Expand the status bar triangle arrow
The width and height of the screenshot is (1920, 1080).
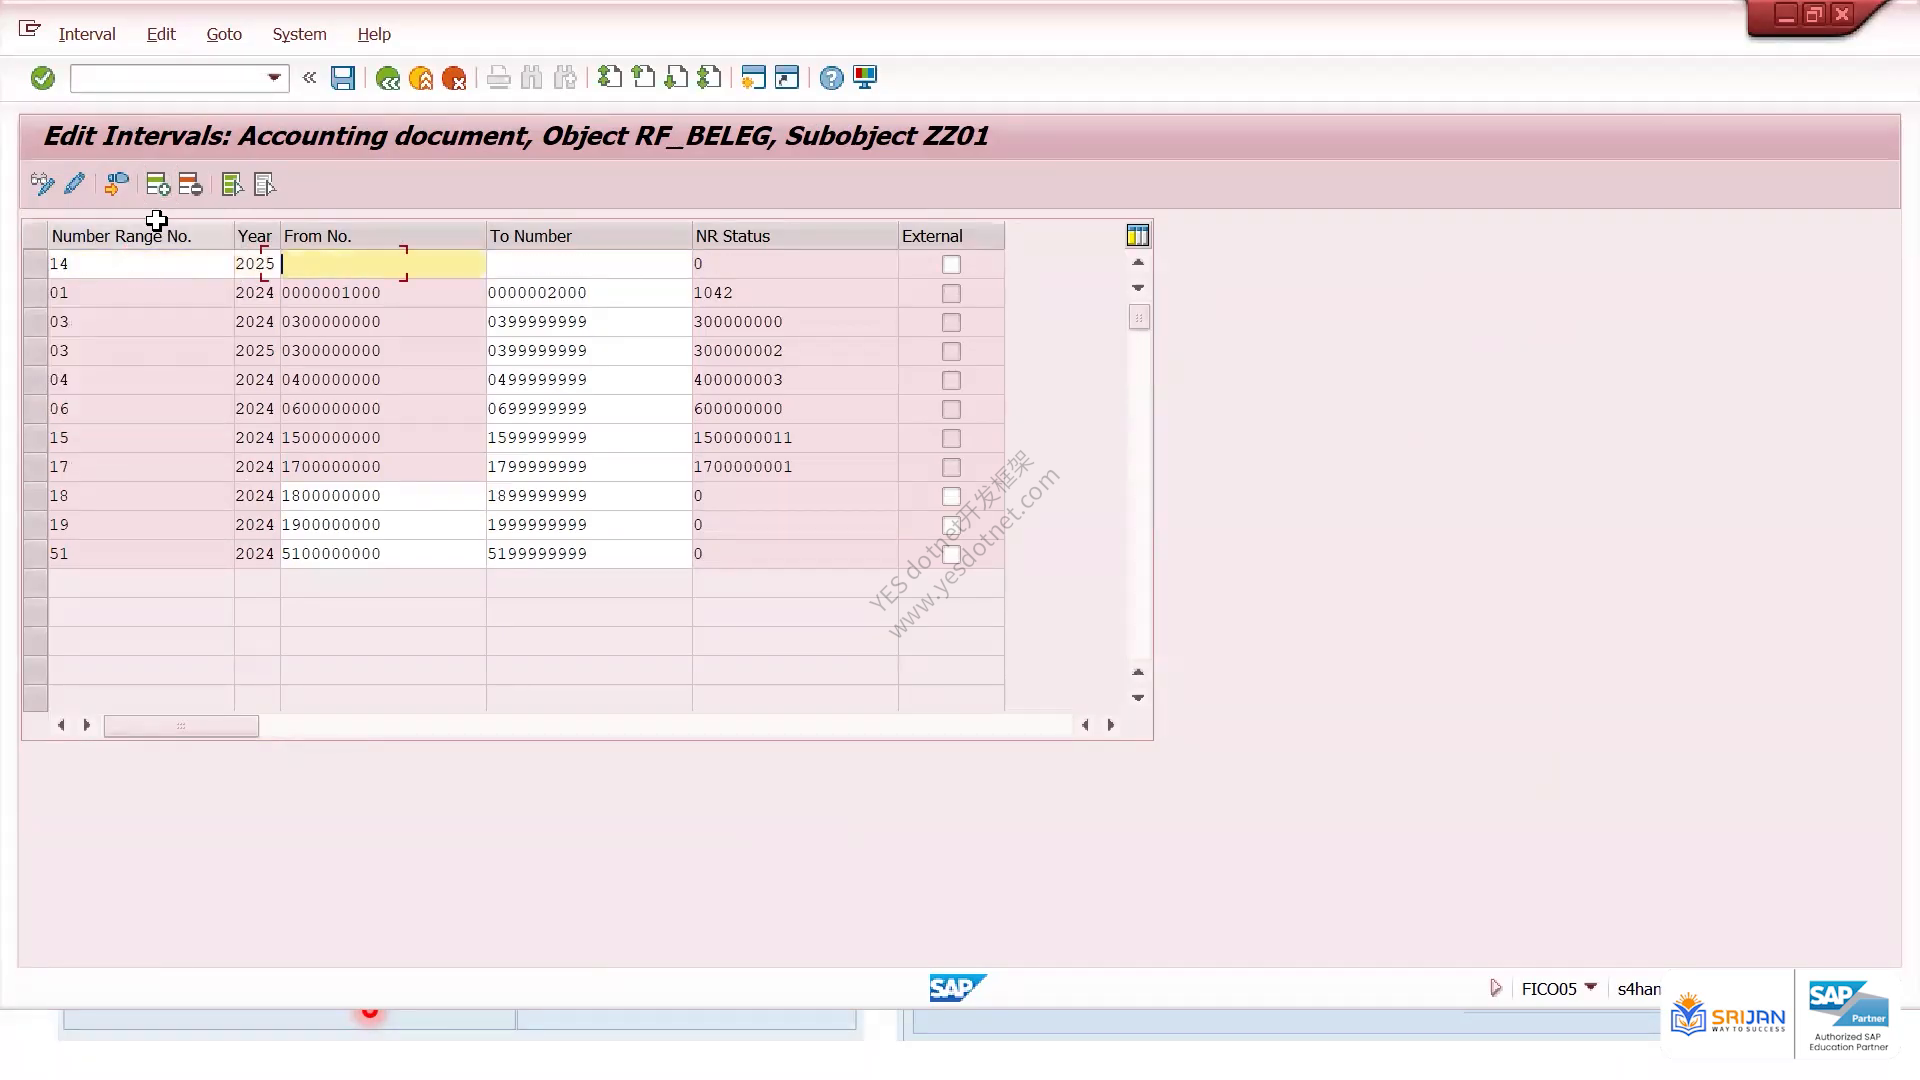tap(1496, 988)
